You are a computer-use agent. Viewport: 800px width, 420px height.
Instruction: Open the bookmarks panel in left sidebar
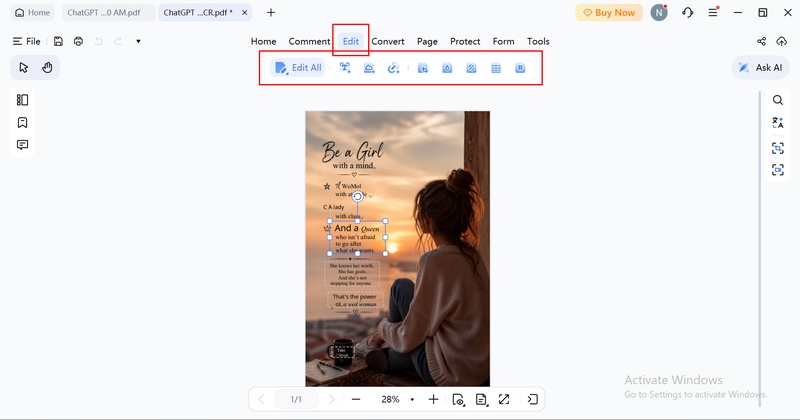point(22,122)
